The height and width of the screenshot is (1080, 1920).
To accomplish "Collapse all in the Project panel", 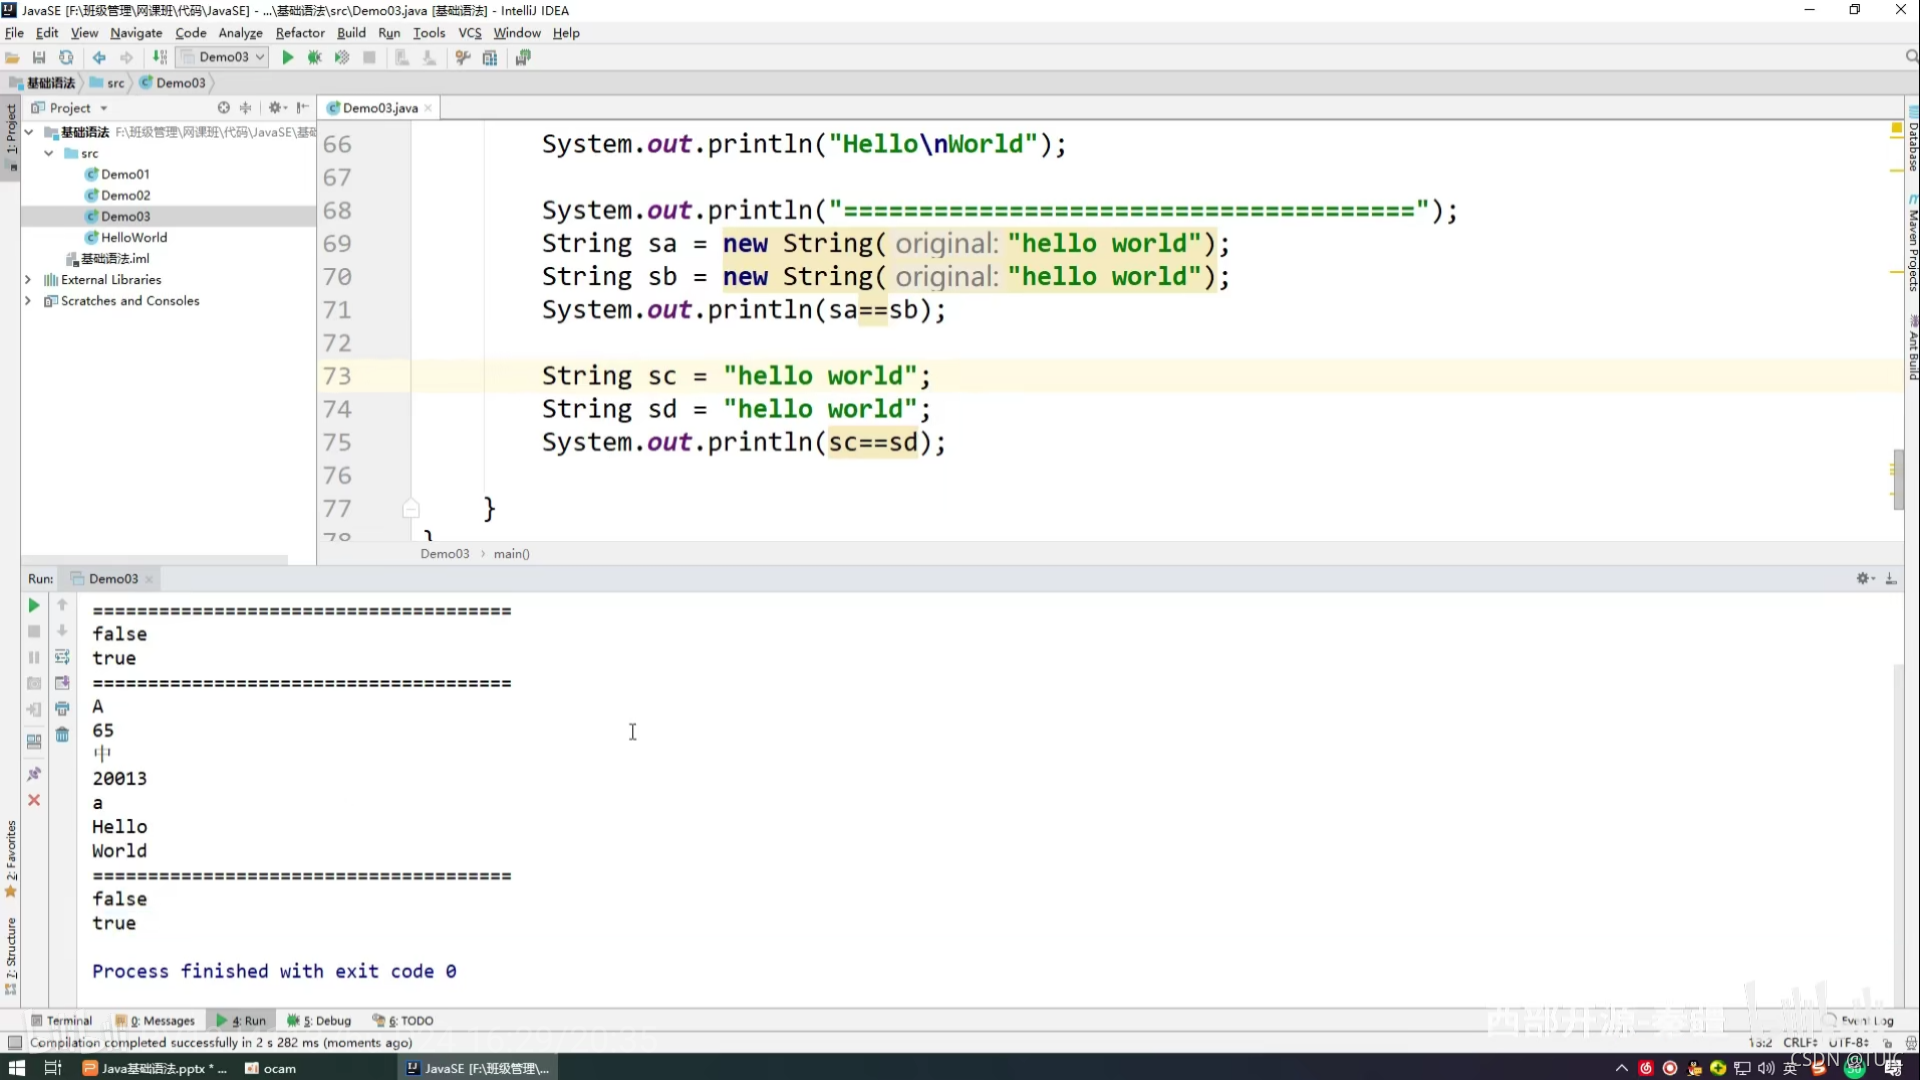I will pyautogui.click(x=245, y=108).
